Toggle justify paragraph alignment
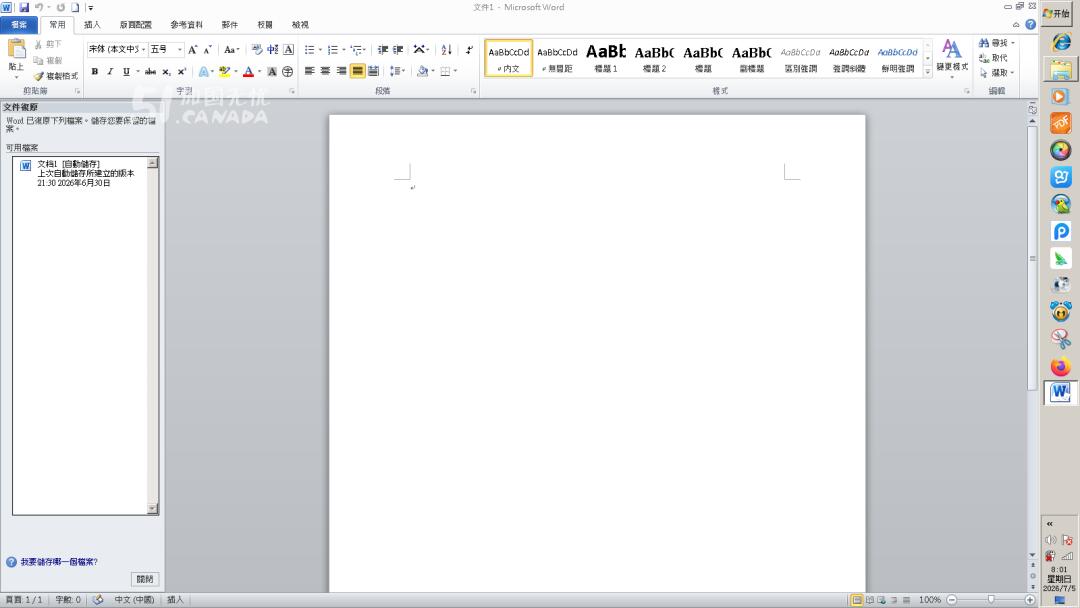 point(357,71)
